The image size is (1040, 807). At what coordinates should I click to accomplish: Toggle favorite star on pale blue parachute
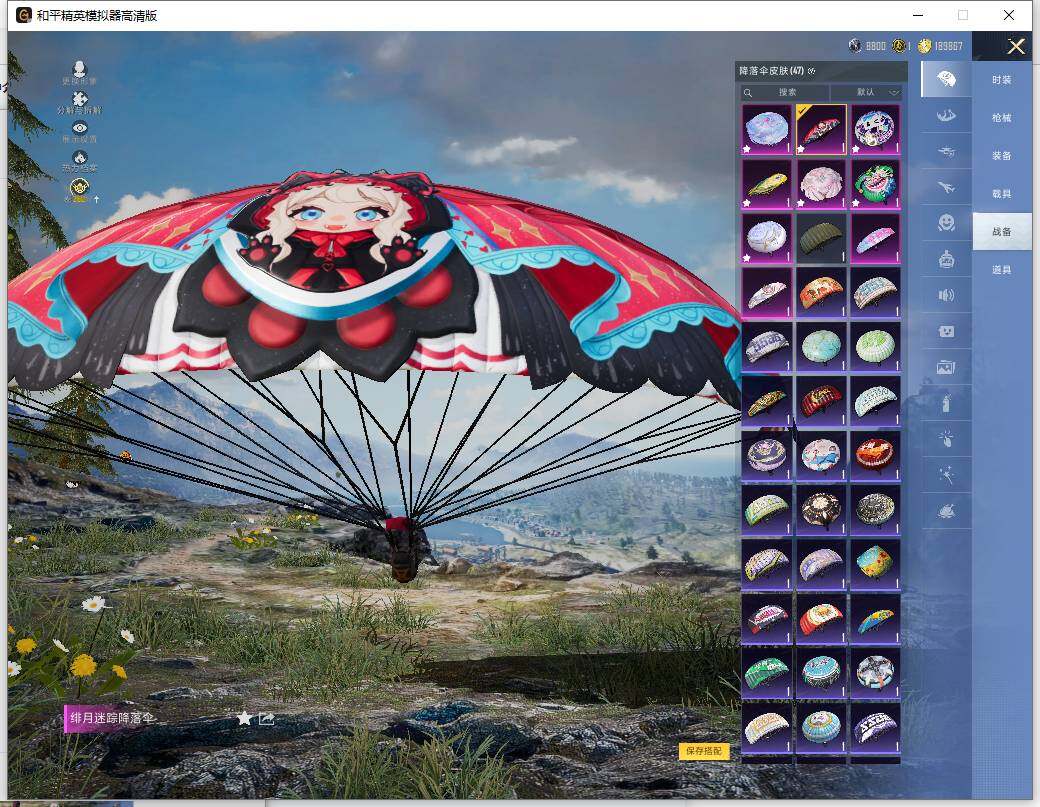(x=747, y=149)
